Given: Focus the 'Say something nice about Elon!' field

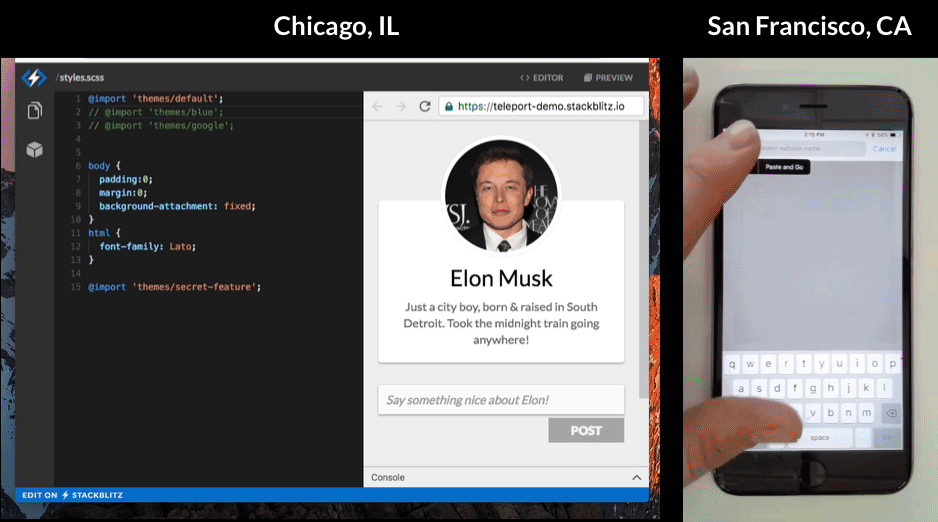Looking at the screenshot, I should click(501, 400).
